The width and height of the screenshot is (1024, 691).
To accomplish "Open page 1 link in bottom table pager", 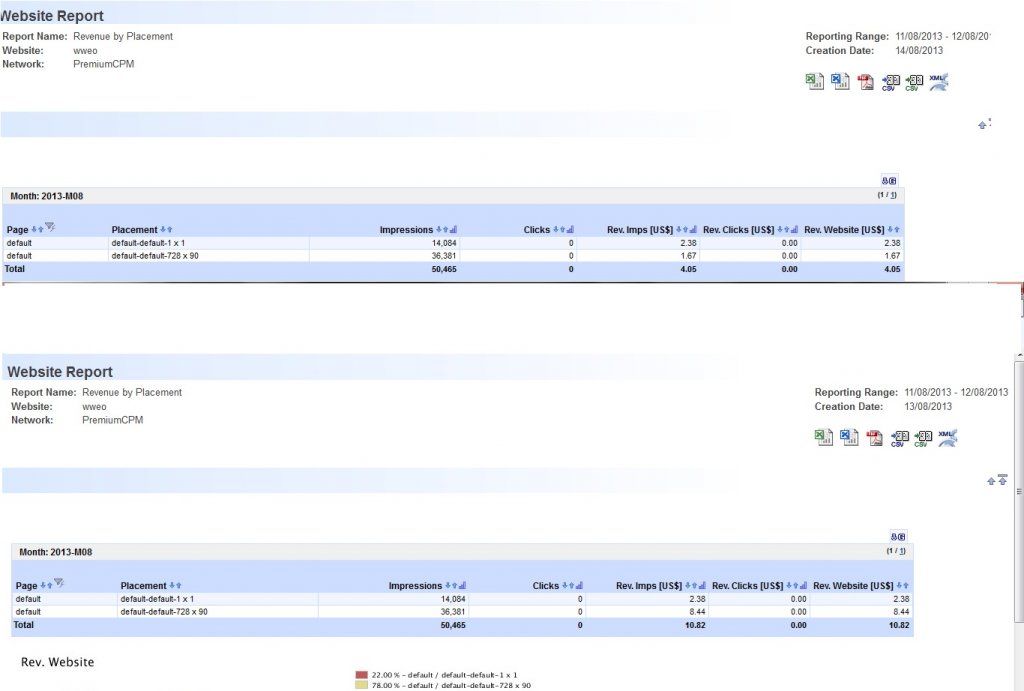I will [x=902, y=551].
